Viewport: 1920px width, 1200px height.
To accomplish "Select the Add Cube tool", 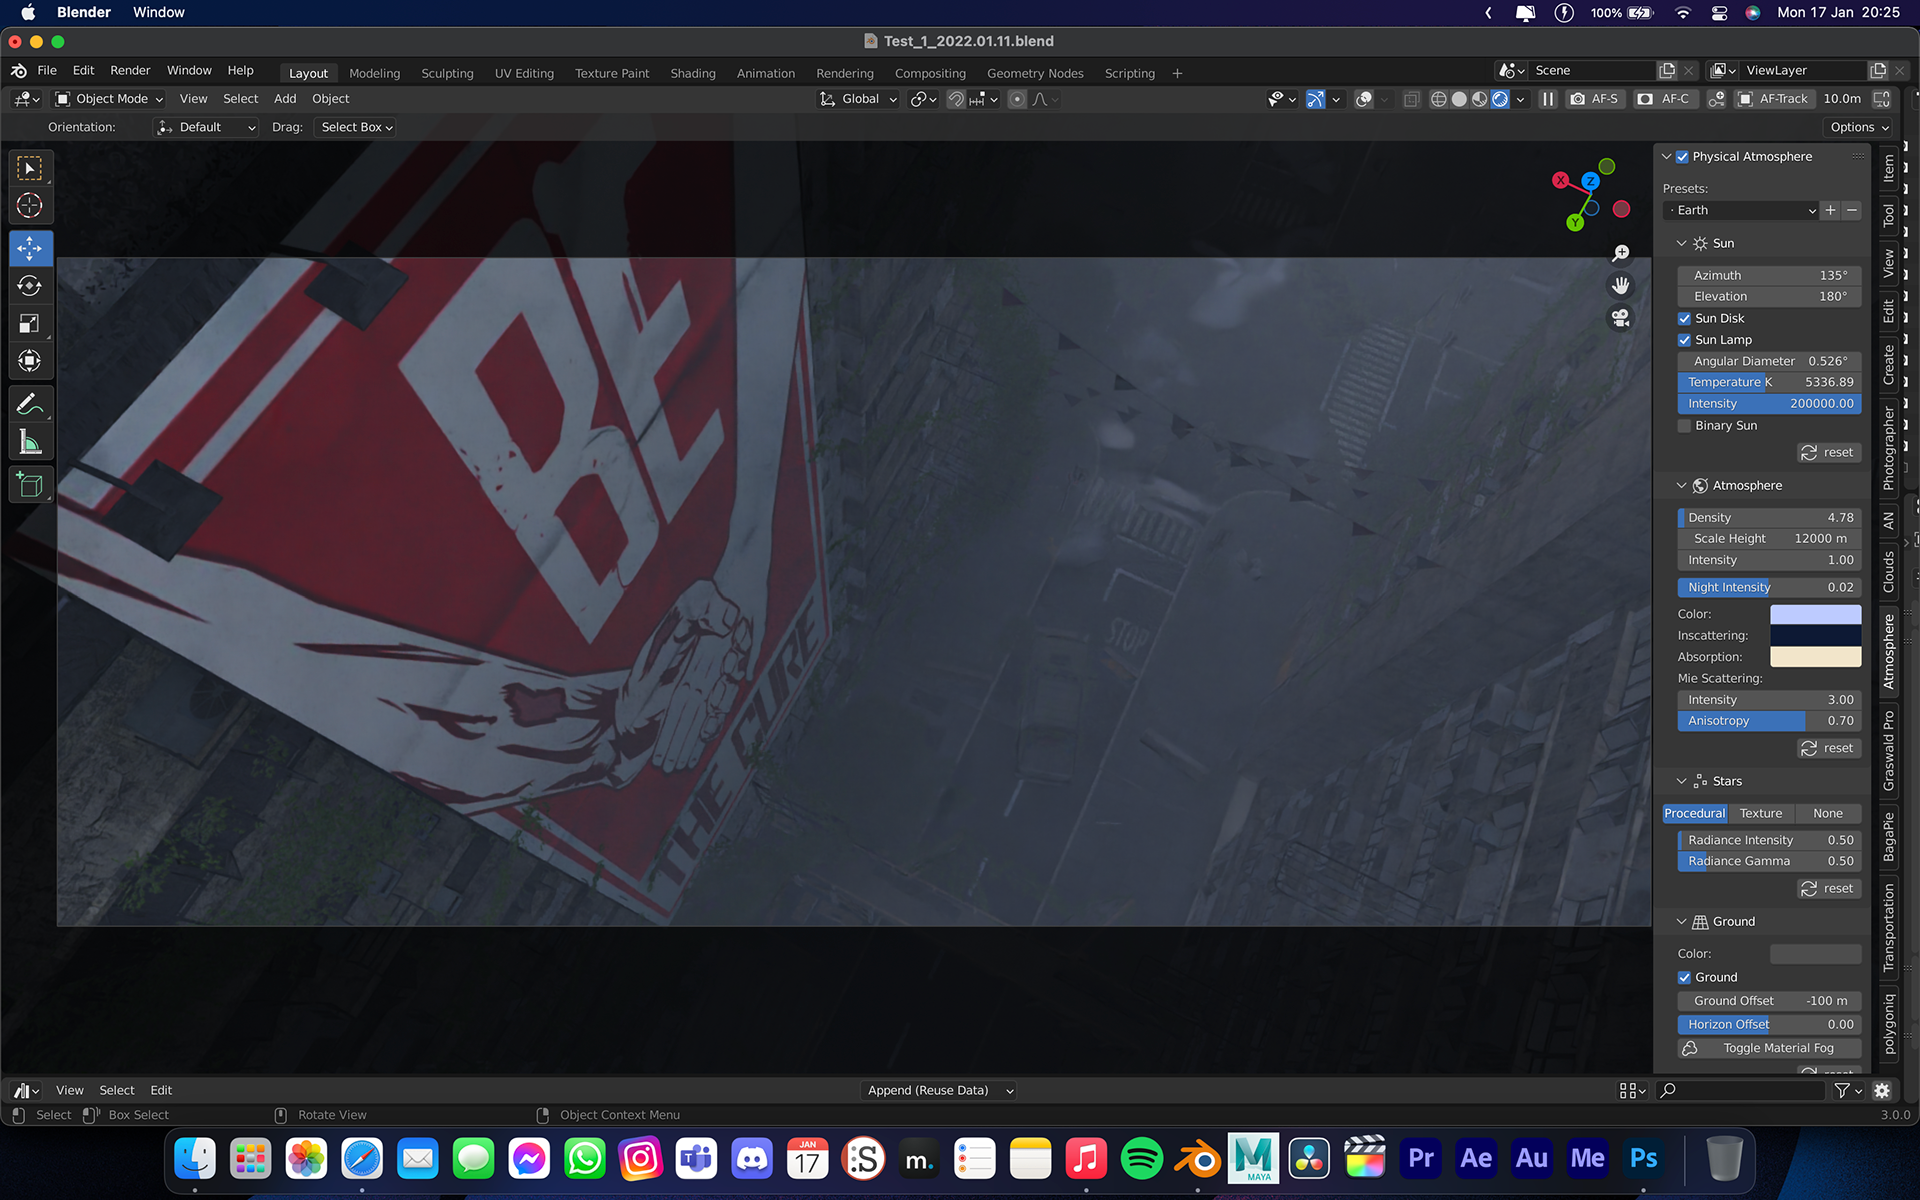I will click(30, 486).
